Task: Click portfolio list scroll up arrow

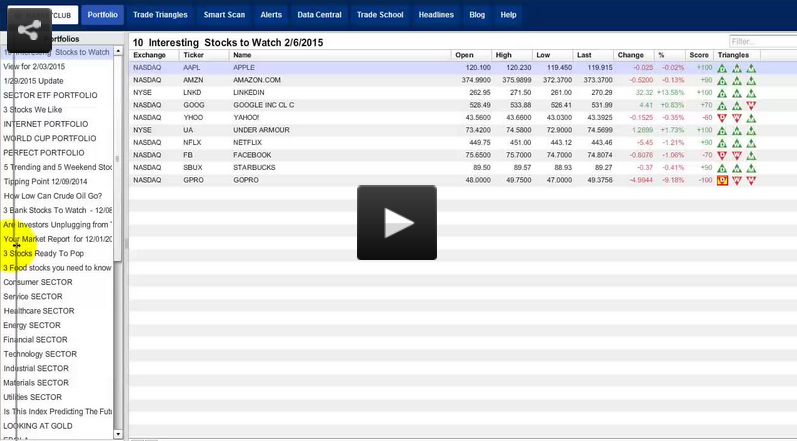Action: coord(118,51)
